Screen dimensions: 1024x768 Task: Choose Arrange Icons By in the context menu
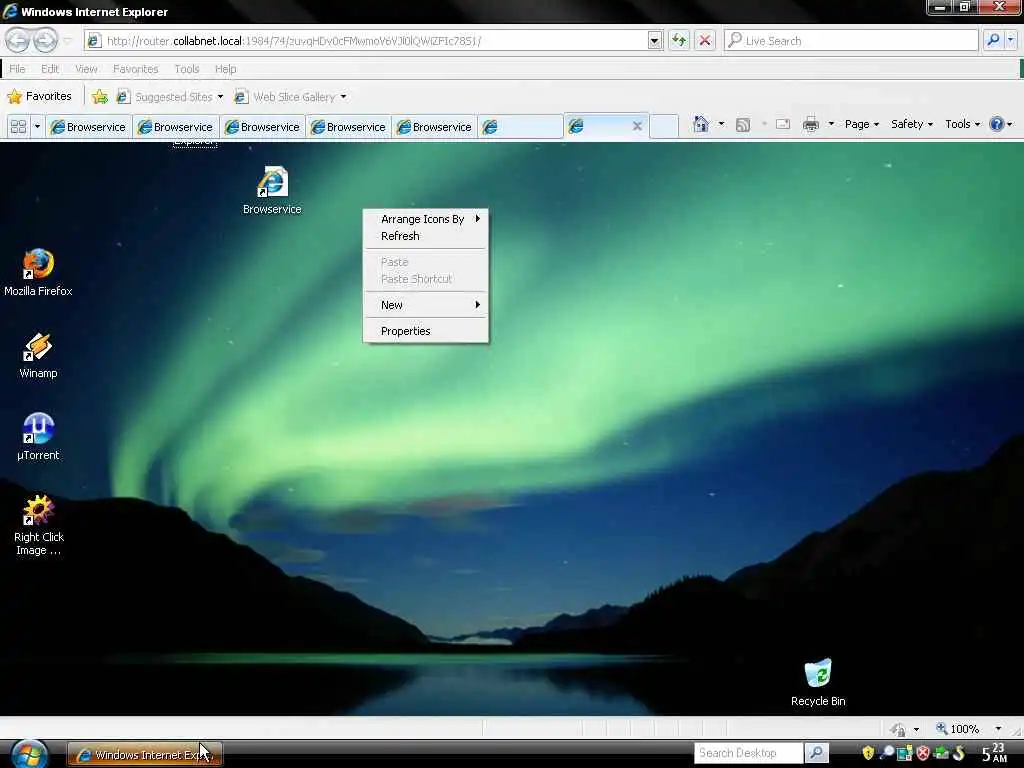pos(425,219)
